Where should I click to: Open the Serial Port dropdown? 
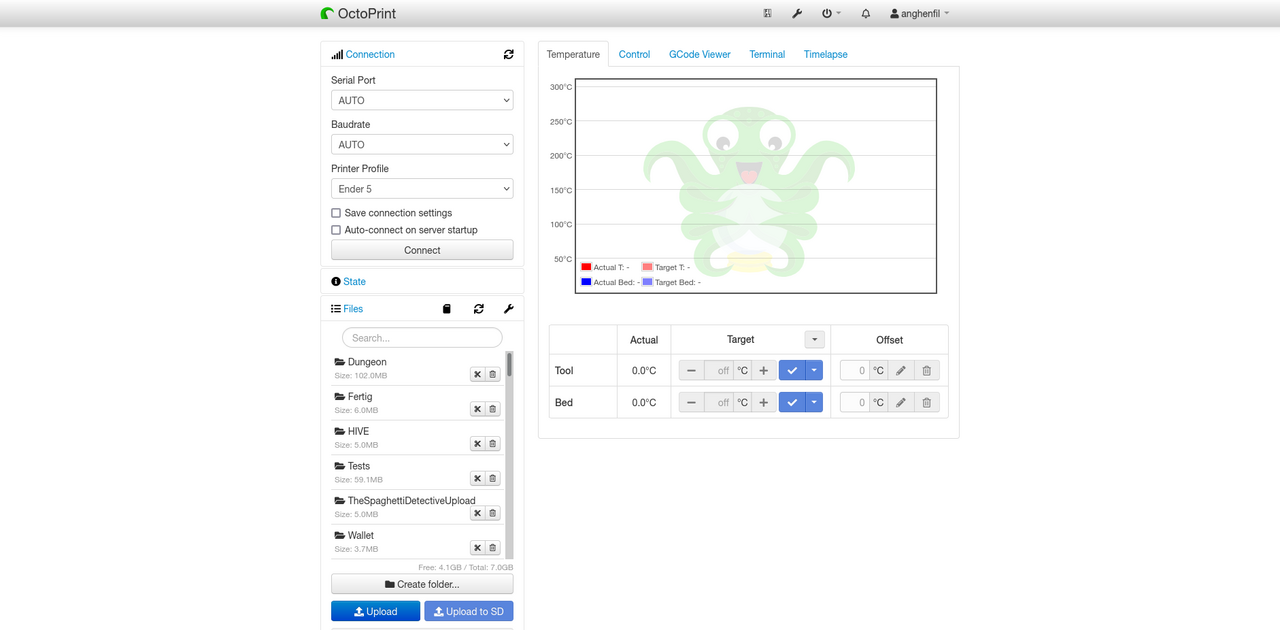[422, 100]
